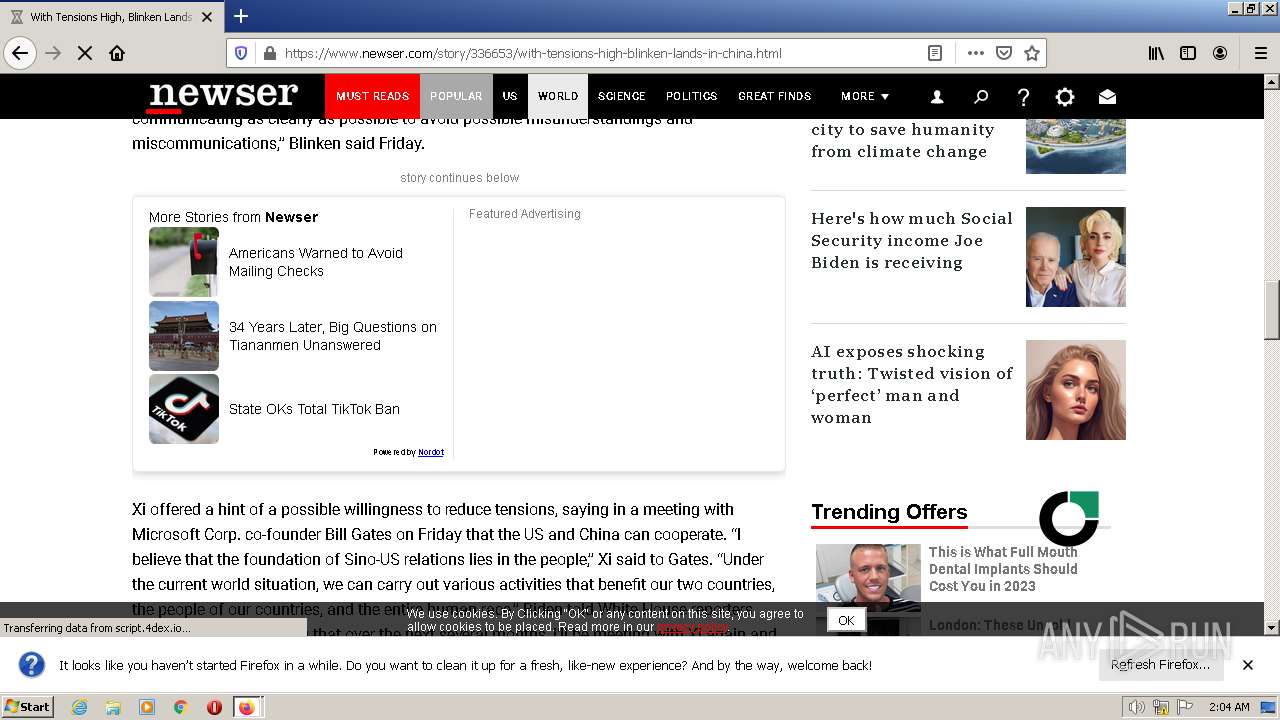Click the AI woman portrait thumbnail

tap(1076, 390)
